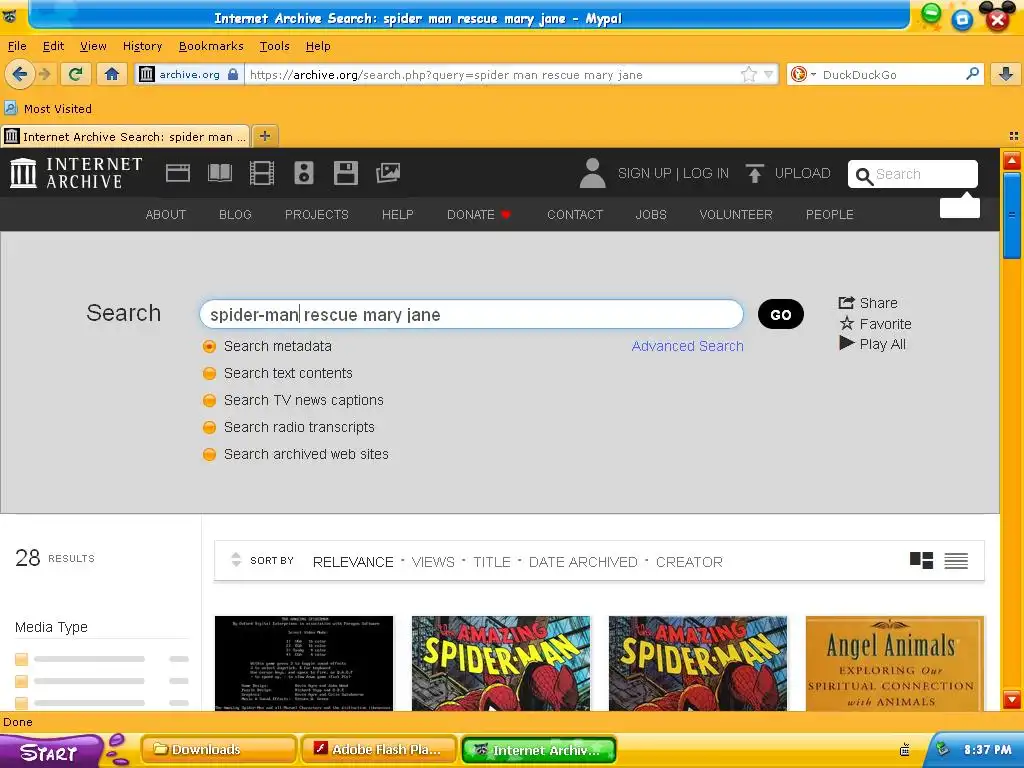
Task: Open the Web (Wayback) icon in Archive nav
Action: click(x=178, y=173)
